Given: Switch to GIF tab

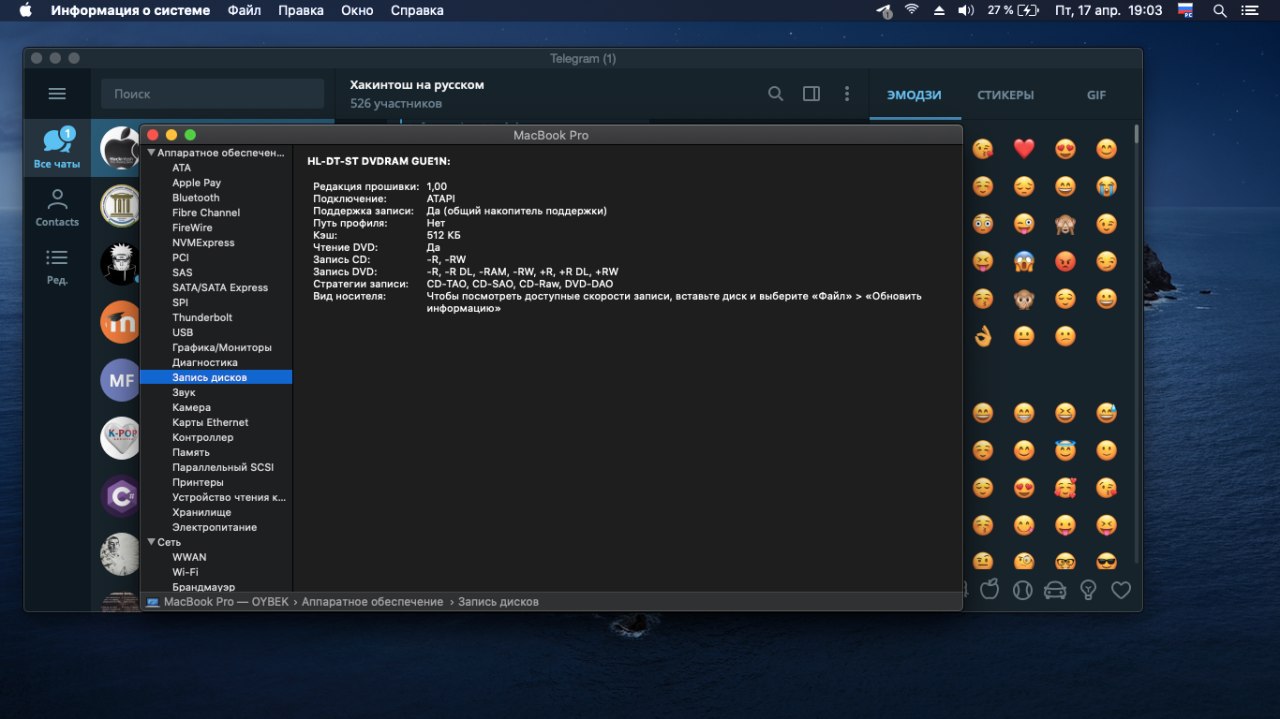Looking at the screenshot, I should [1096, 95].
